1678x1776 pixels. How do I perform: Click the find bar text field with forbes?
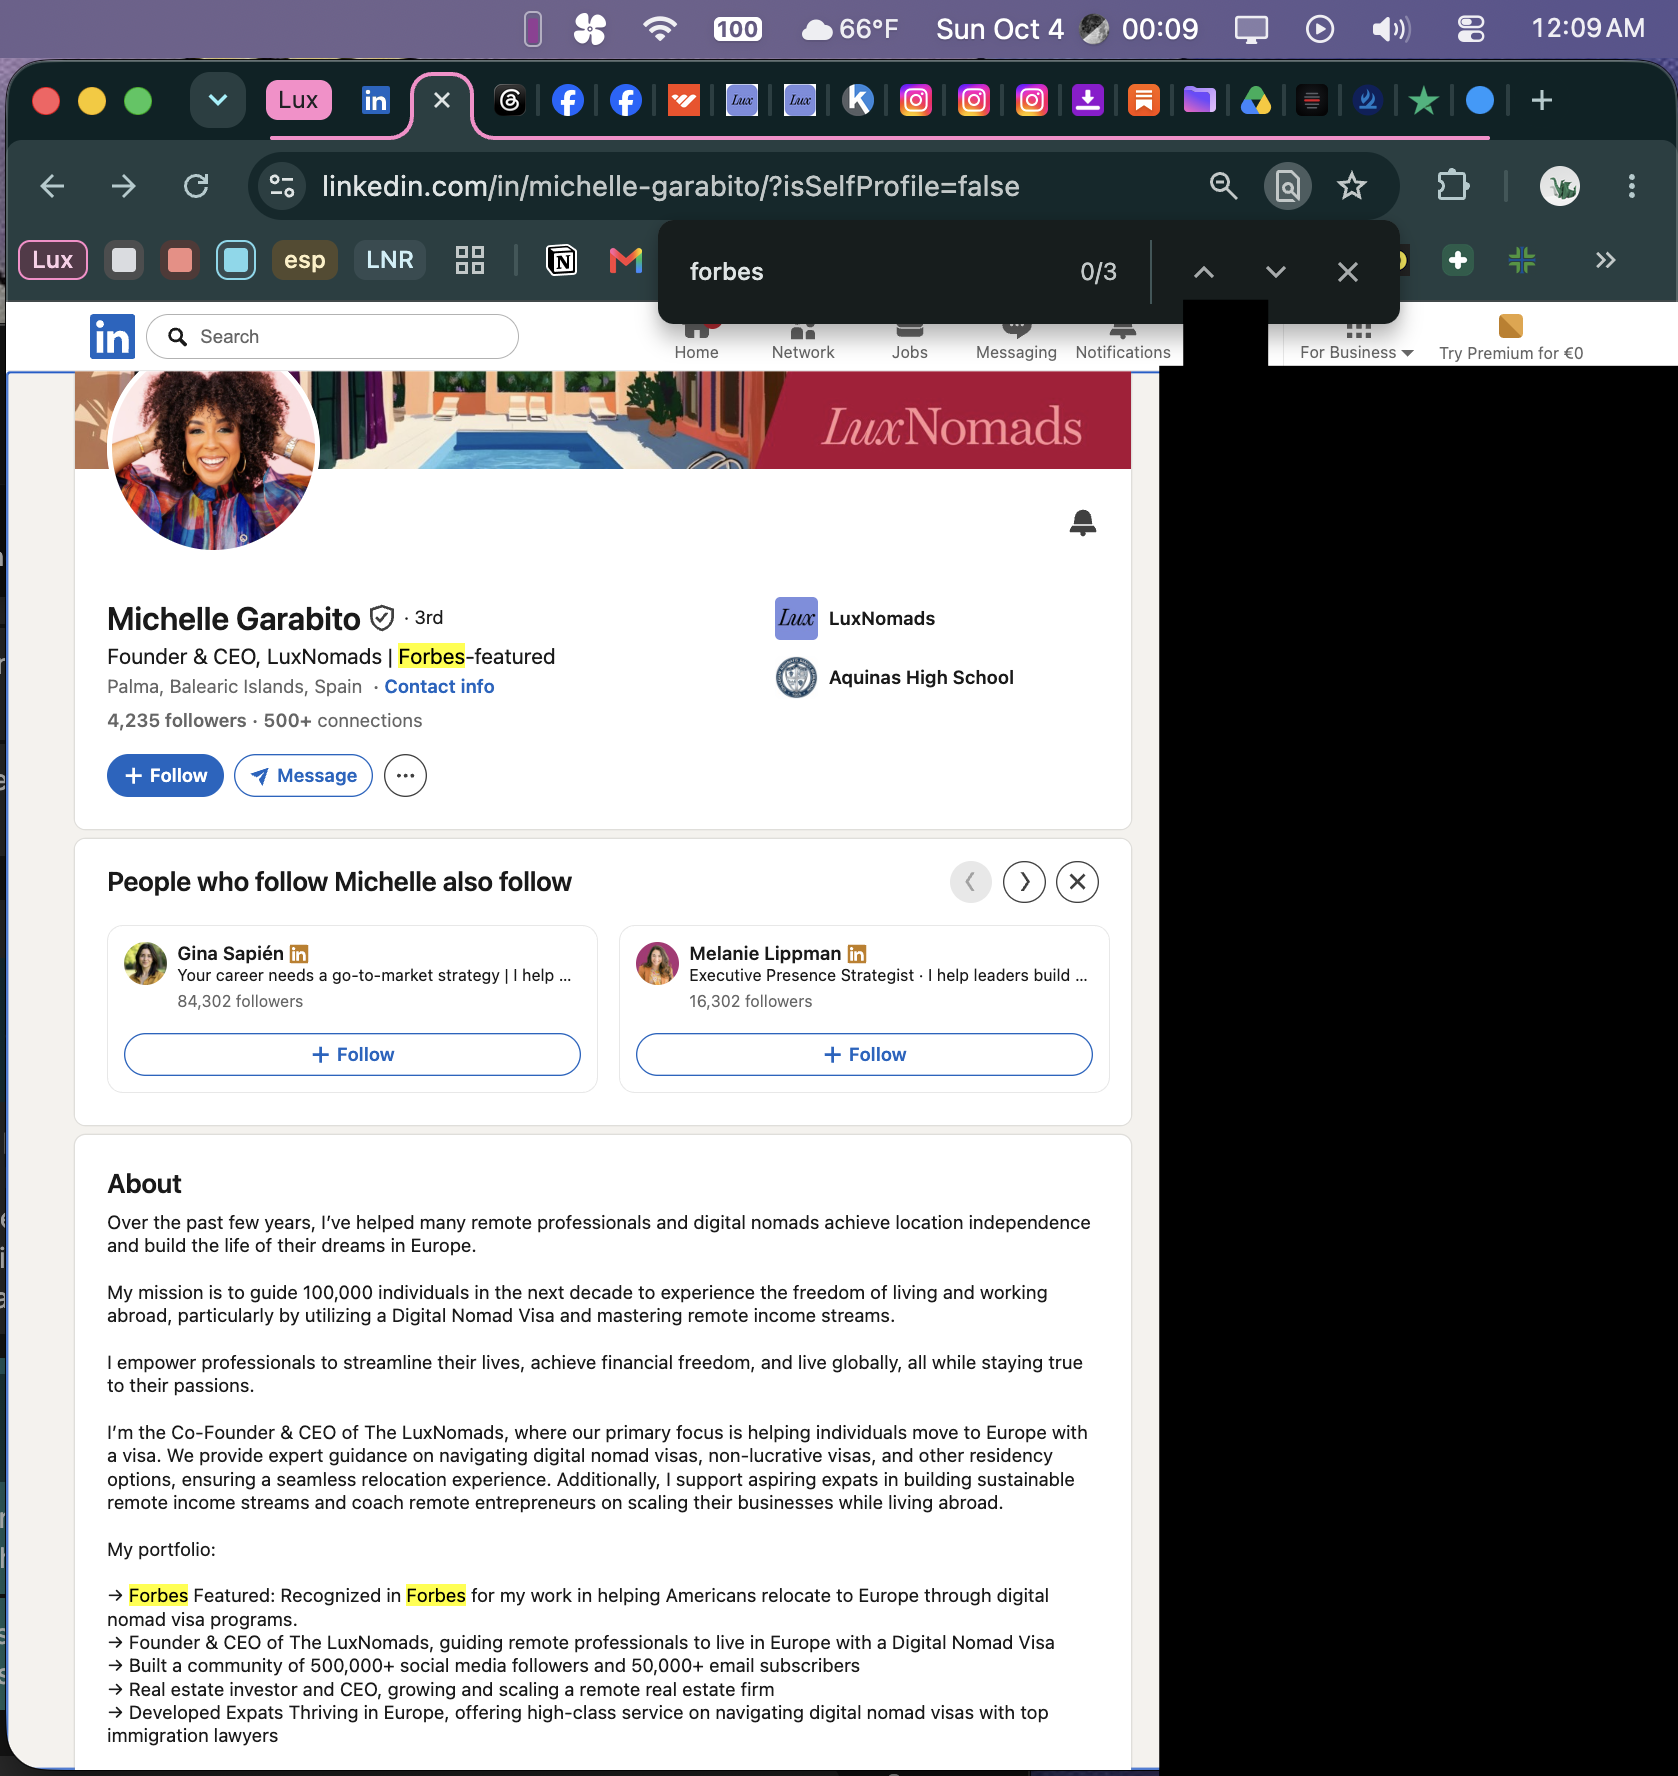[870, 272]
